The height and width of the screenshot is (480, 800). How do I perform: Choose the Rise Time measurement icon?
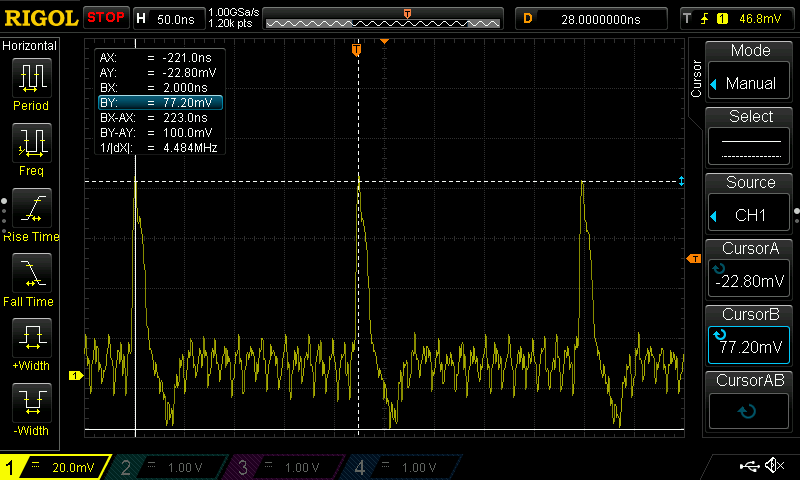click(x=30, y=213)
